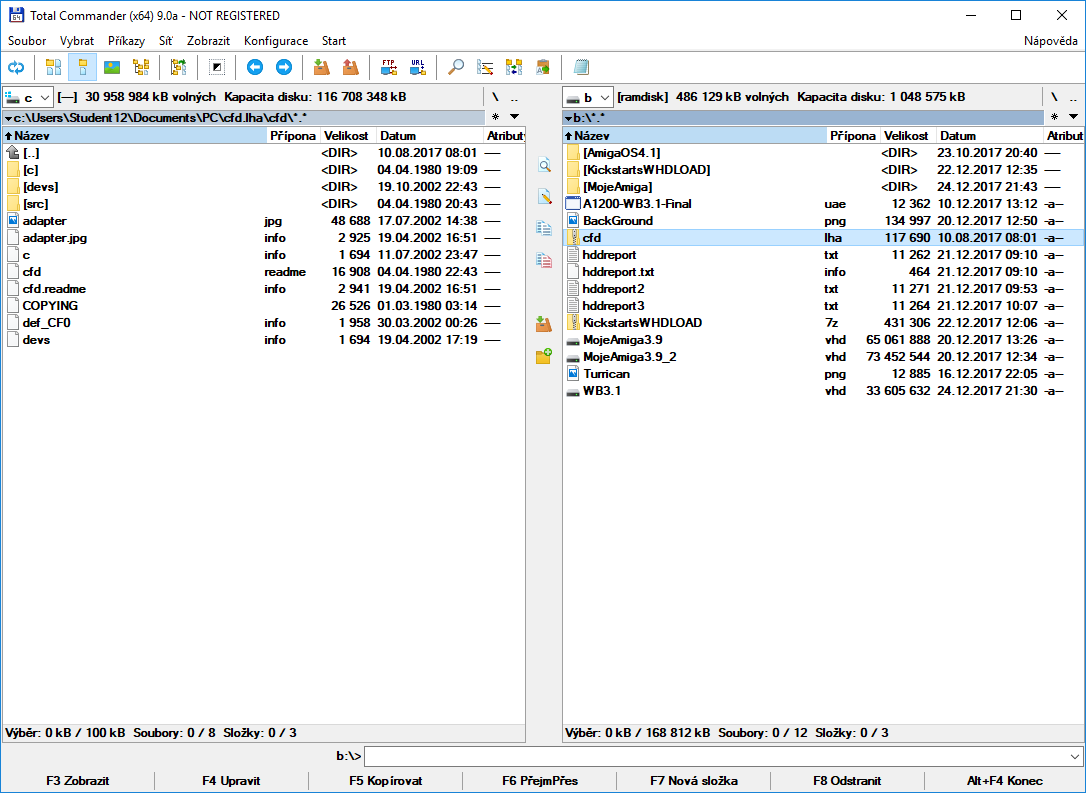The width and height of the screenshot is (1086, 793).
Task: Click the new folder icon in middle bar
Action: [x=544, y=356]
